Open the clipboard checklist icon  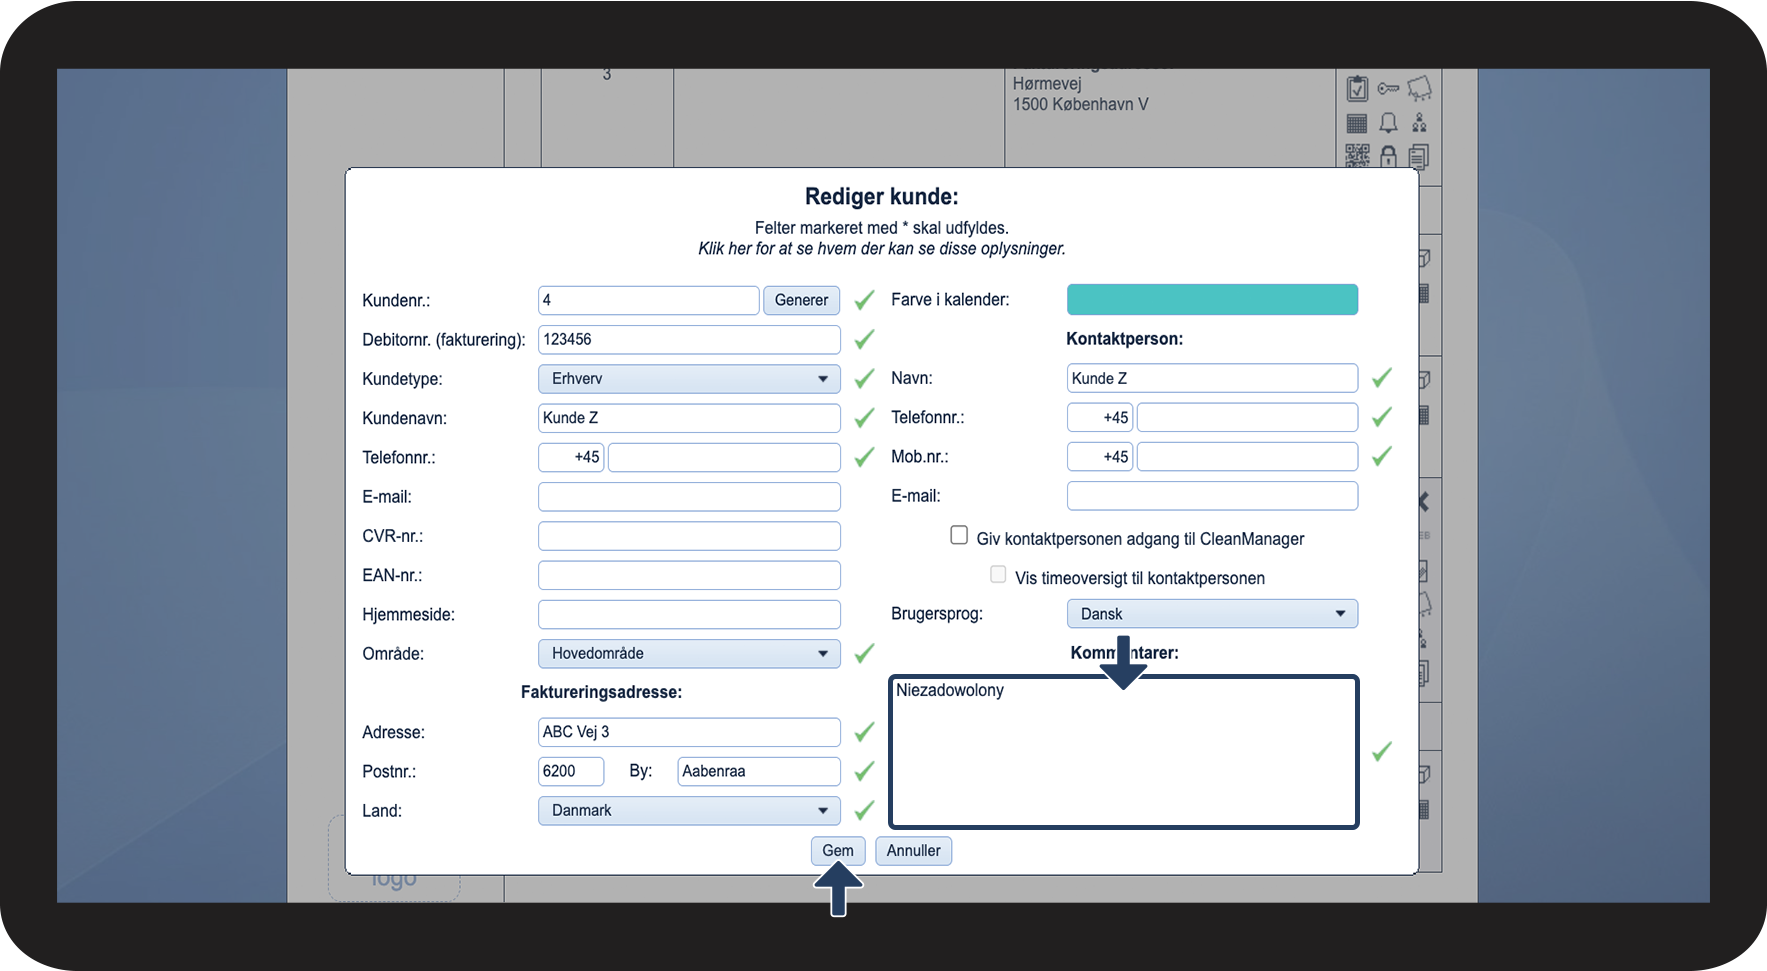[1357, 89]
